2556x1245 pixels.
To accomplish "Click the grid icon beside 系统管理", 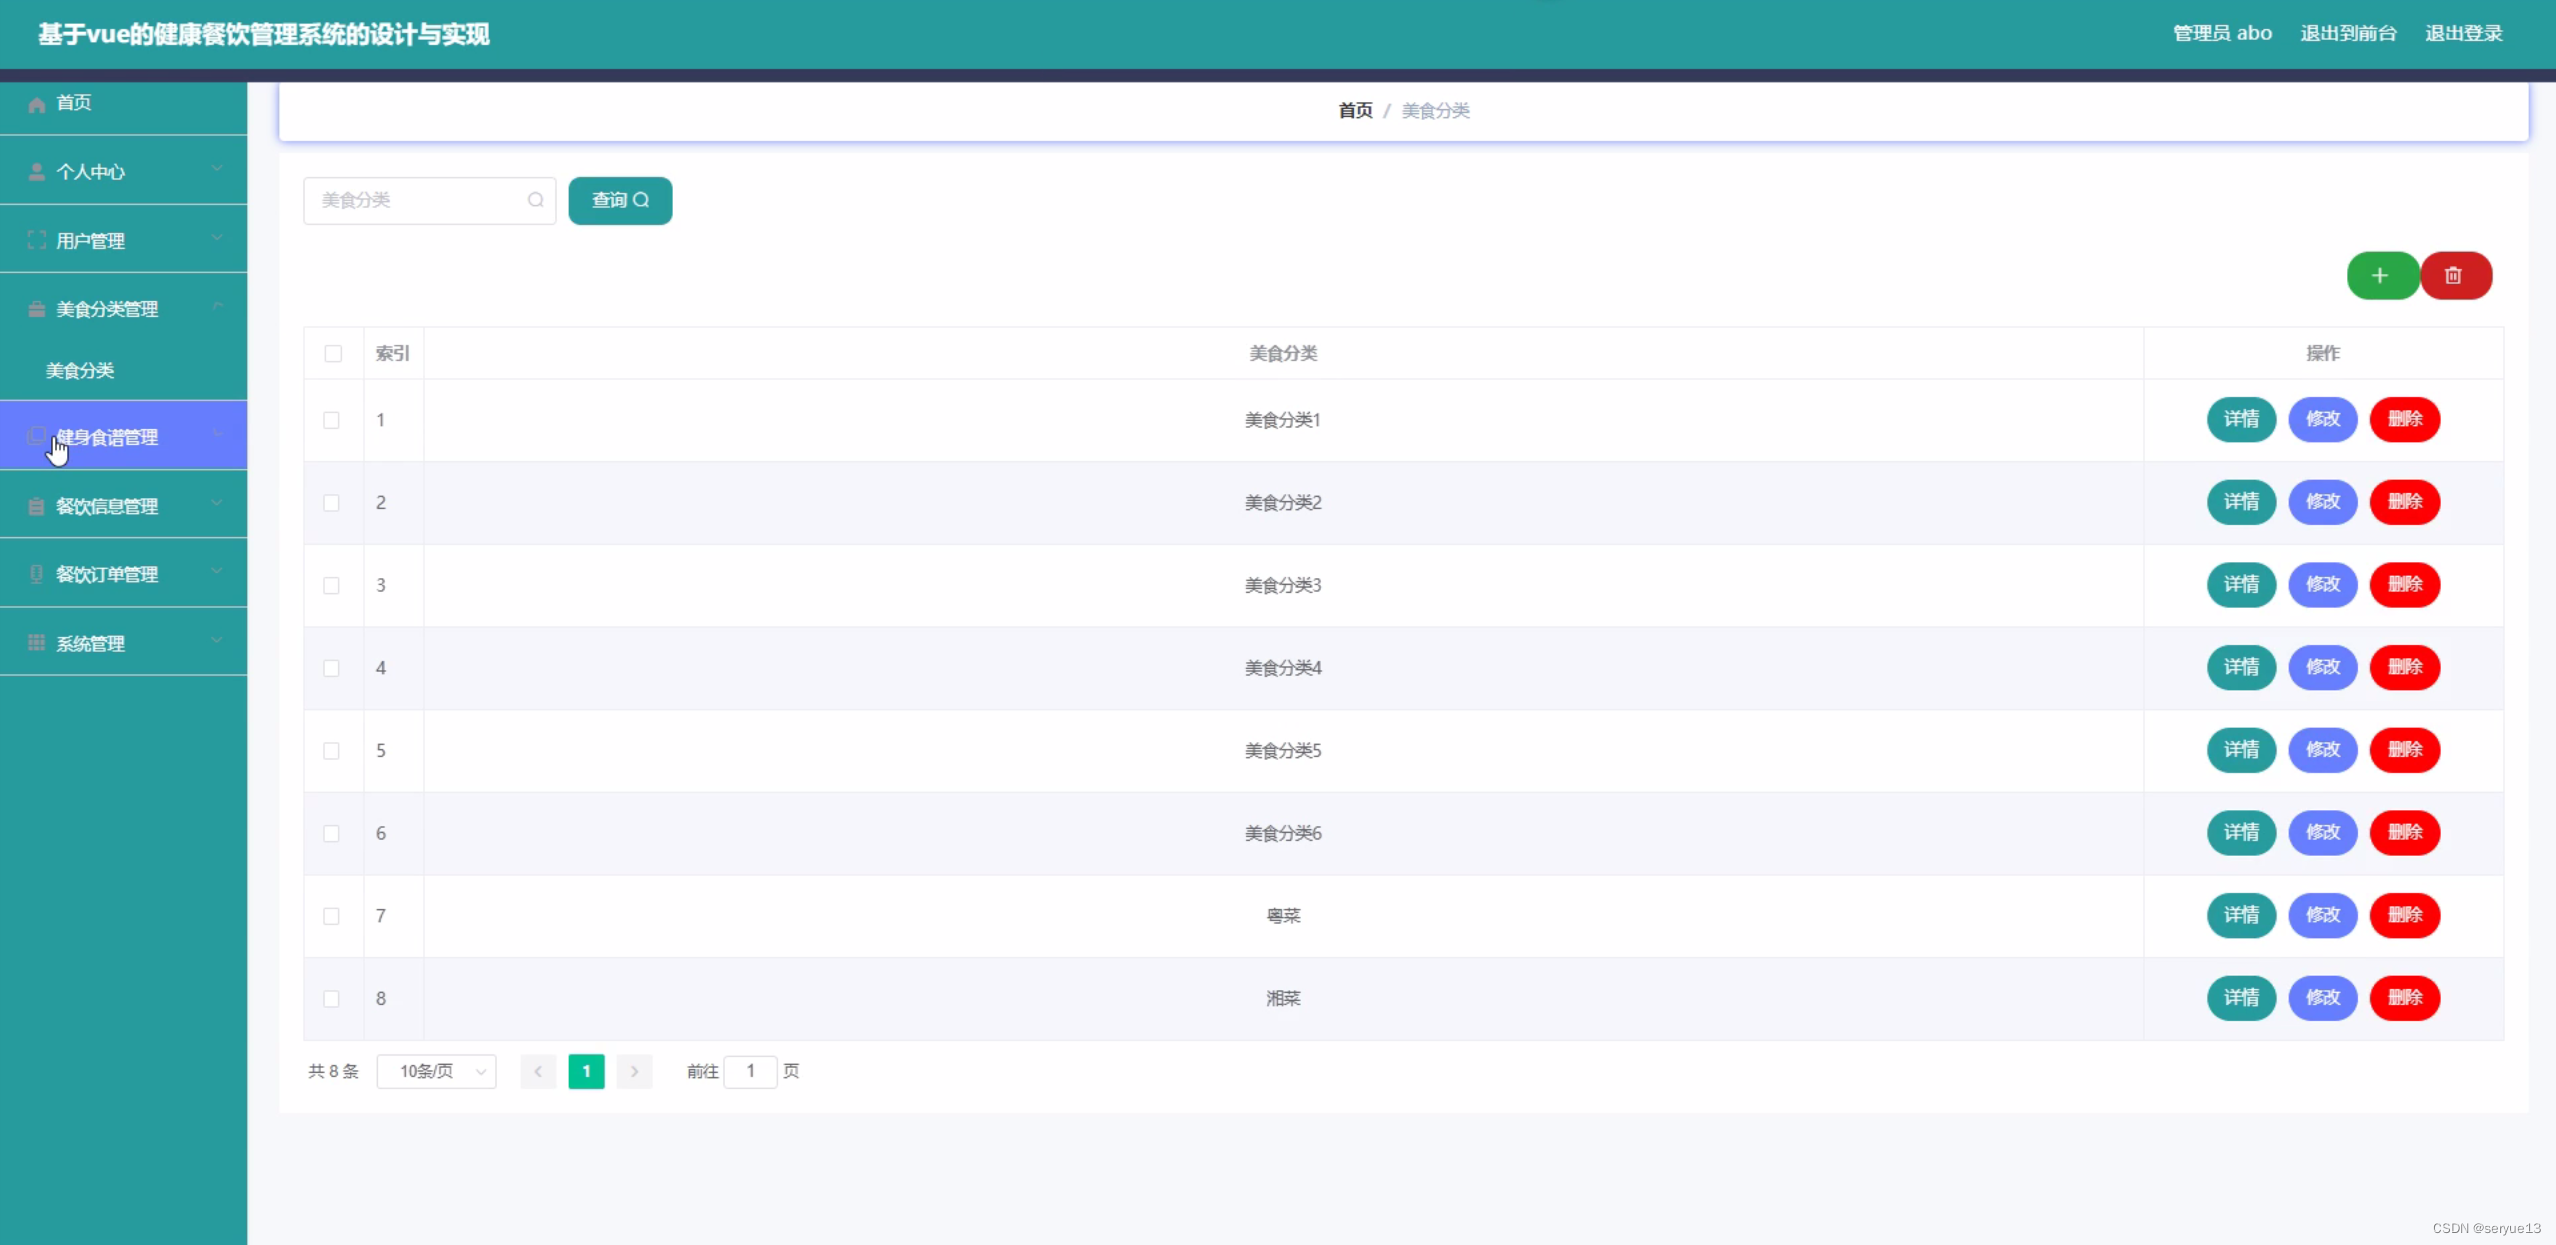I will point(37,643).
